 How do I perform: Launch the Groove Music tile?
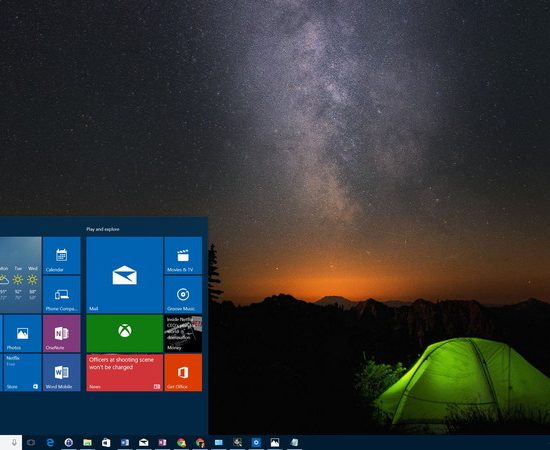[x=183, y=294]
